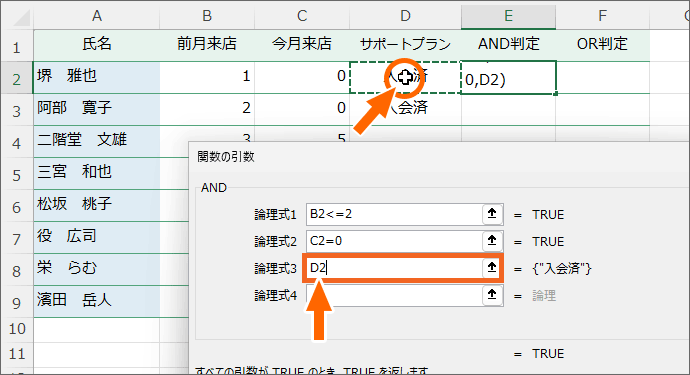Click cell D3 showing 入会済
This screenshot has height=375, width=690.
[405, 110]
